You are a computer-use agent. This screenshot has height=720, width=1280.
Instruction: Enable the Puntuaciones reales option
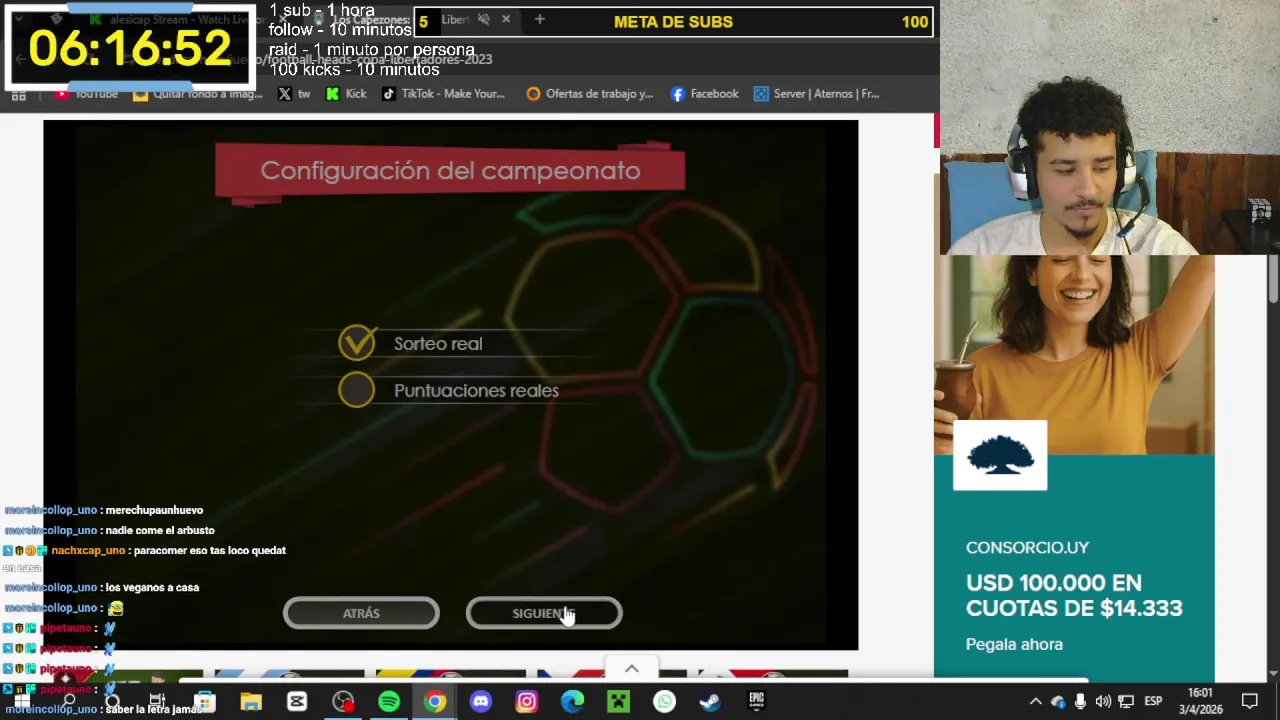pyautogui.click(x=357, y=390)
